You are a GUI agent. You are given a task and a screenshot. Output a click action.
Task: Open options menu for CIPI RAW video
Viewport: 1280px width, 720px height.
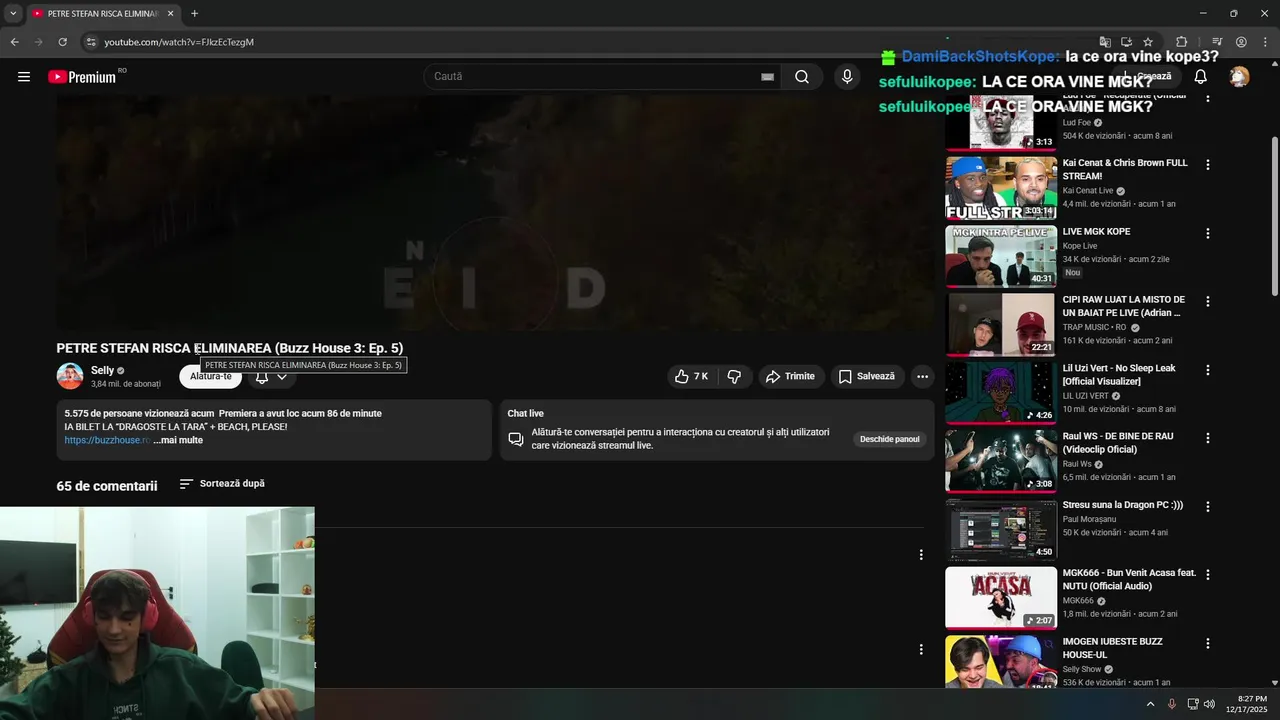coord(1208,301)
